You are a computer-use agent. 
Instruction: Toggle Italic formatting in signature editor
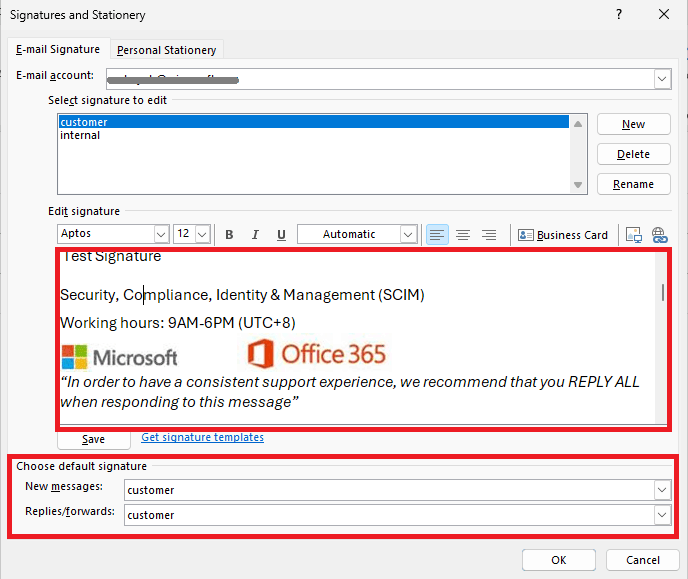255,235
